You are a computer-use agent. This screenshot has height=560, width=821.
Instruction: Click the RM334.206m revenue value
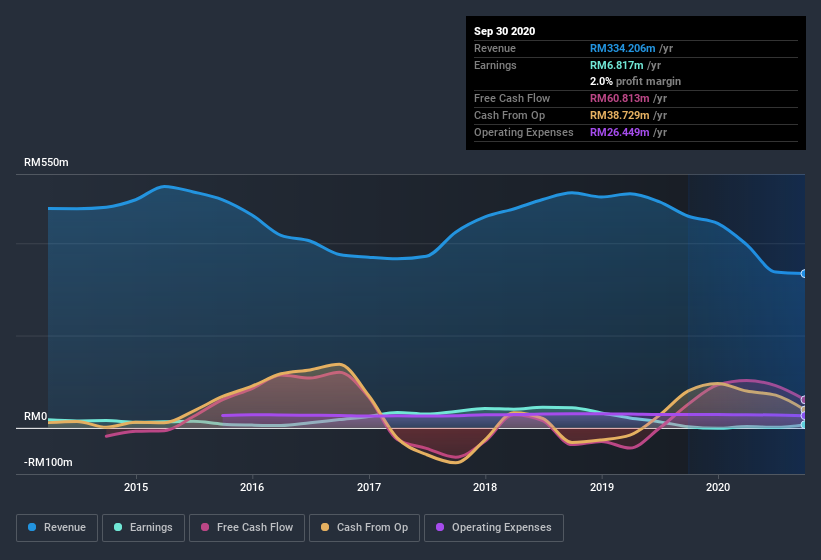click(x=623, y=48)
